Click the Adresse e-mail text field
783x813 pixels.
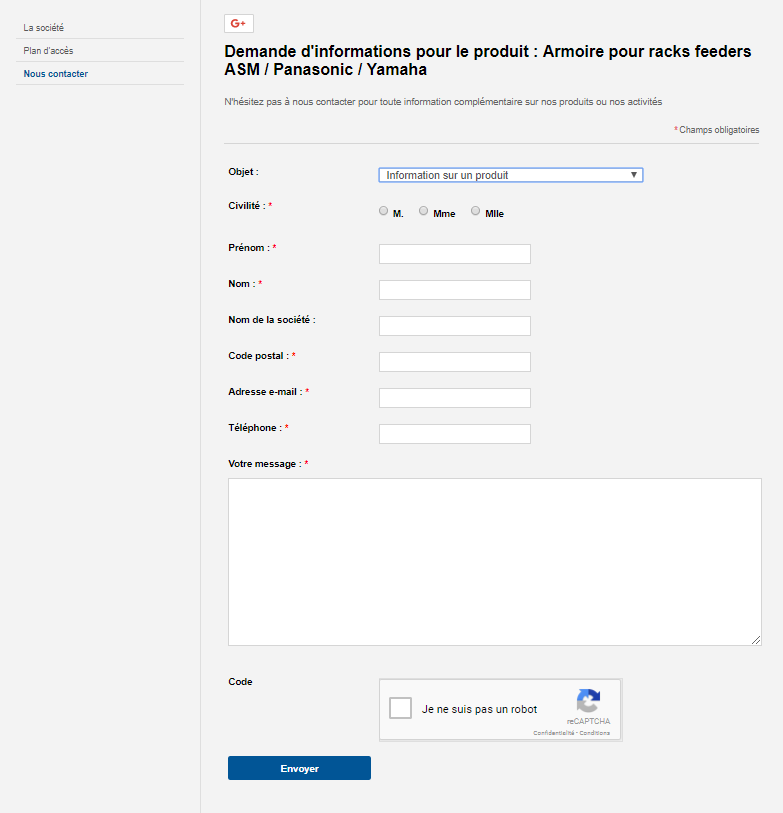(455, 398)
